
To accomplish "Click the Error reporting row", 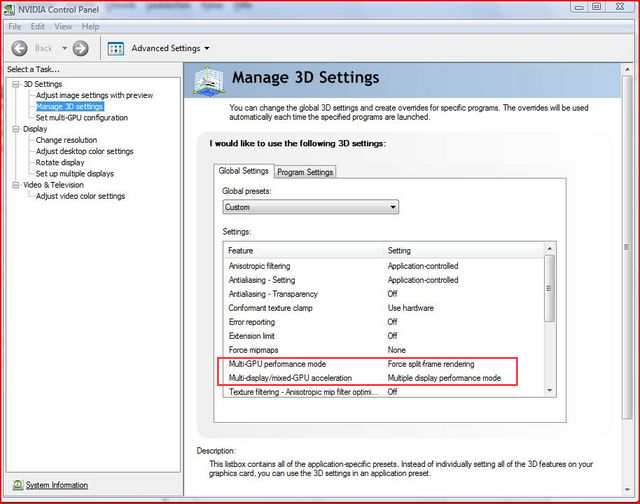I will point(384,322).
